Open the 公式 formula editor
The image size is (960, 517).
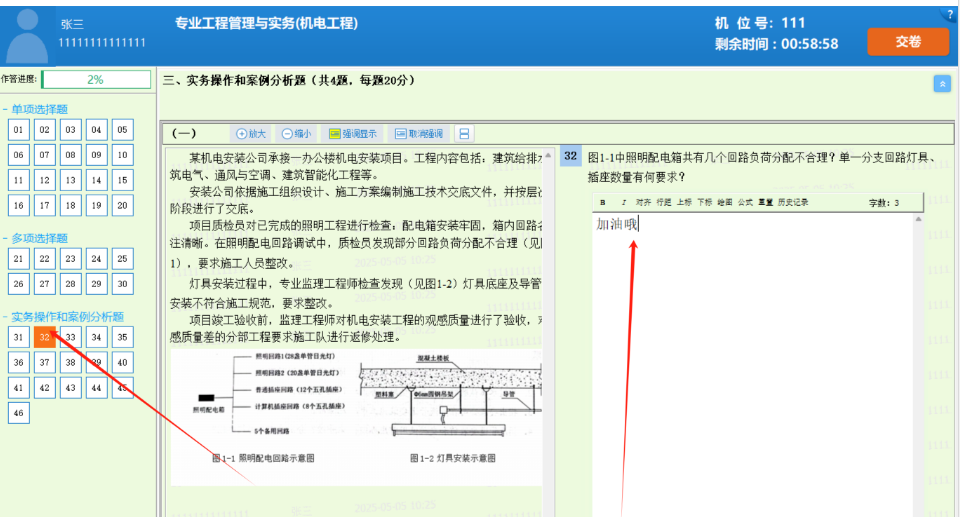point(745,202)
